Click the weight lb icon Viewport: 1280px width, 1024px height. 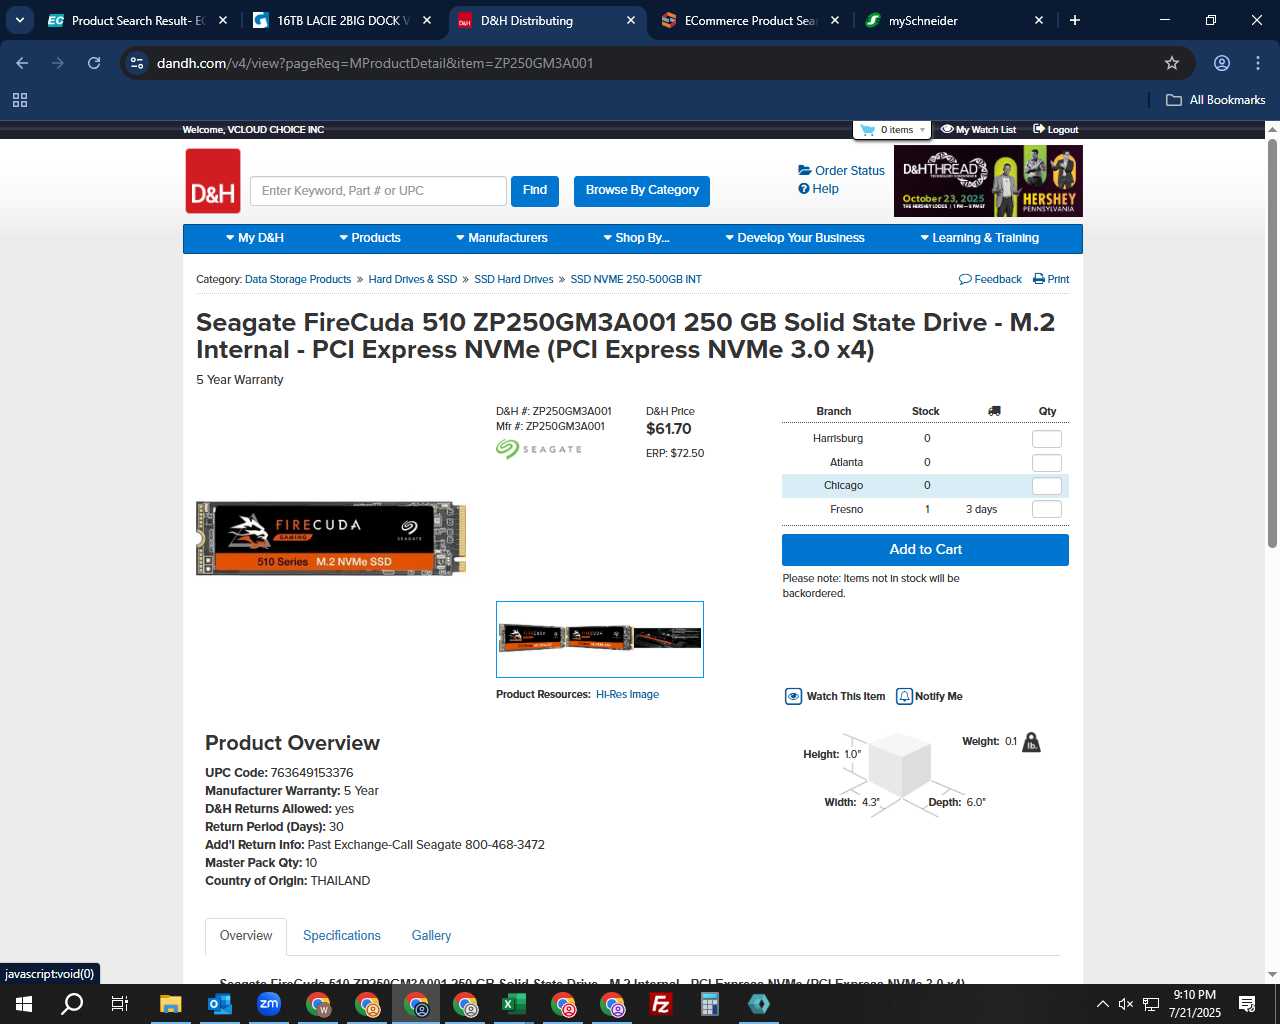pyautogui.click(x=1031, y=742)
